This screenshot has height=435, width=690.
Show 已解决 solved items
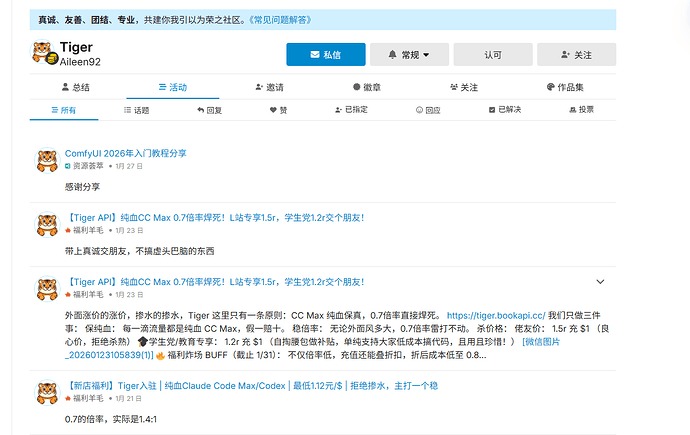(505, 110)
